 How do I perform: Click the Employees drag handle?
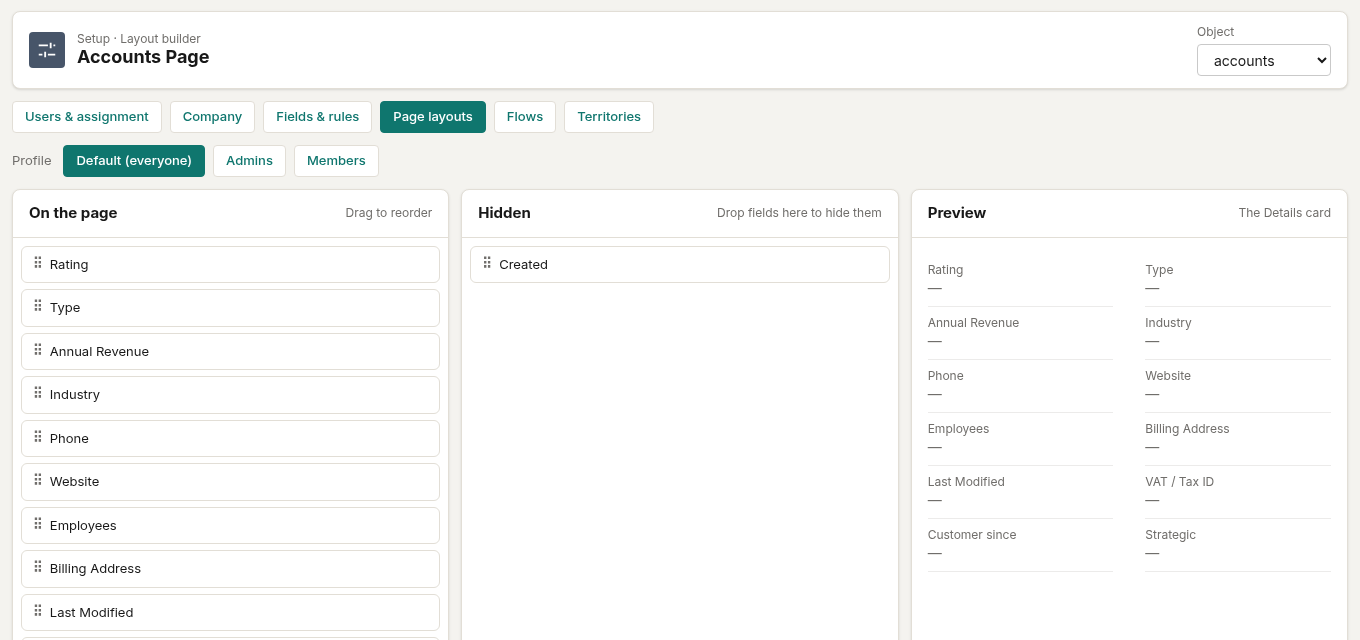tap(38, 525)
